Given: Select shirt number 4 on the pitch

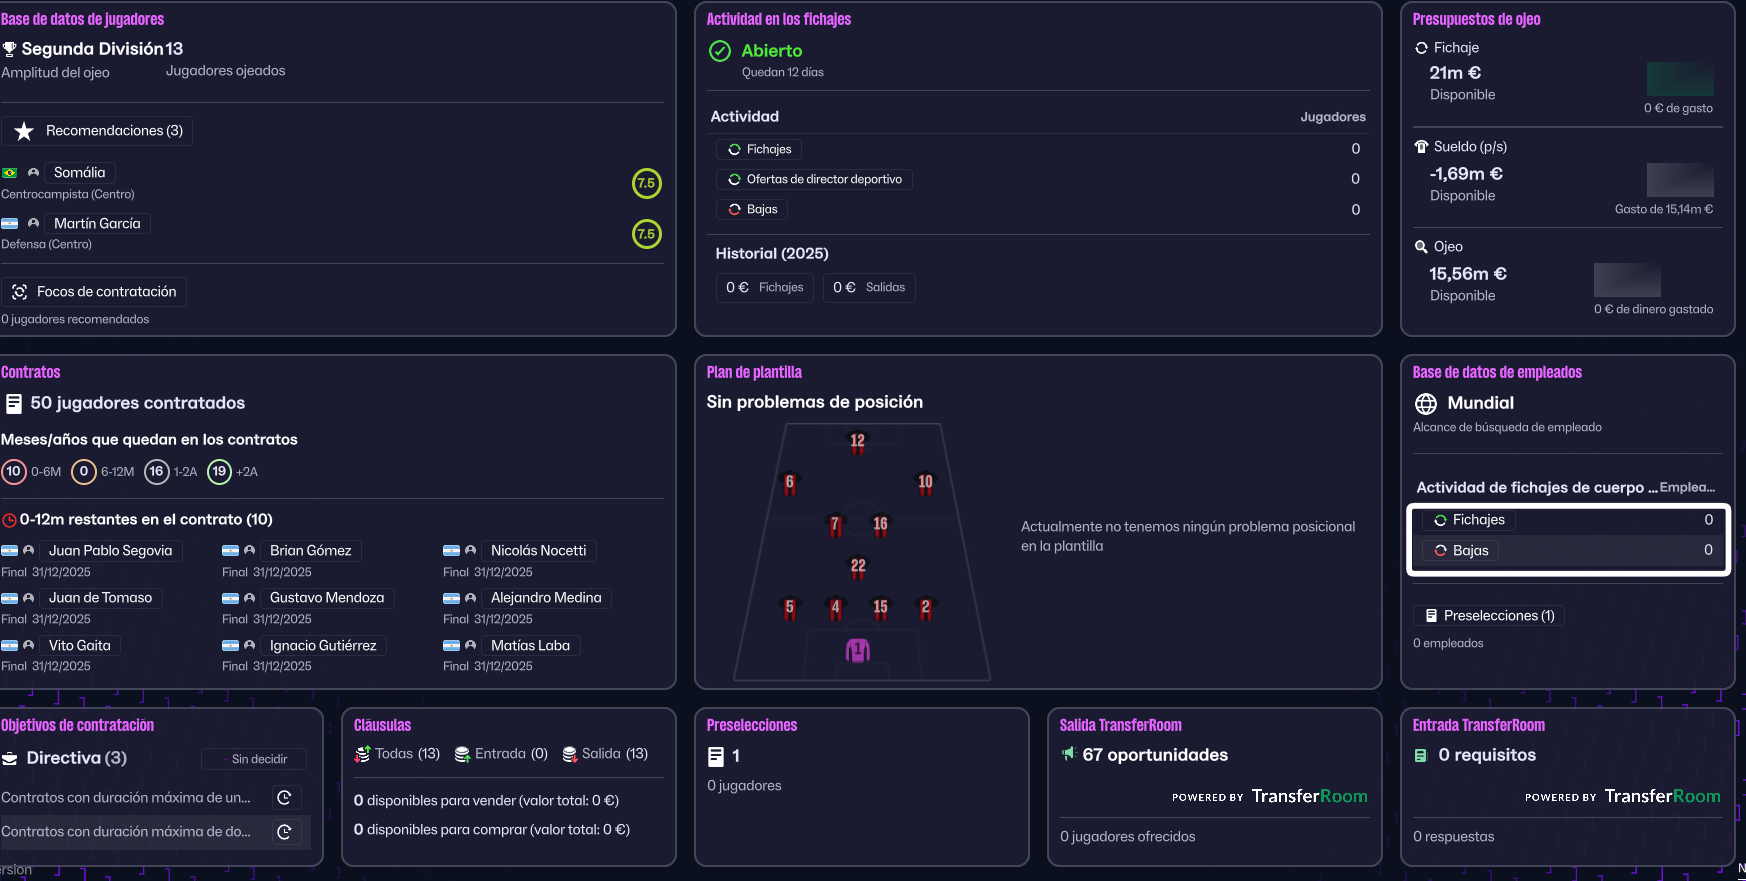Looking at the screenshot, I should click(x=835, y=608).
